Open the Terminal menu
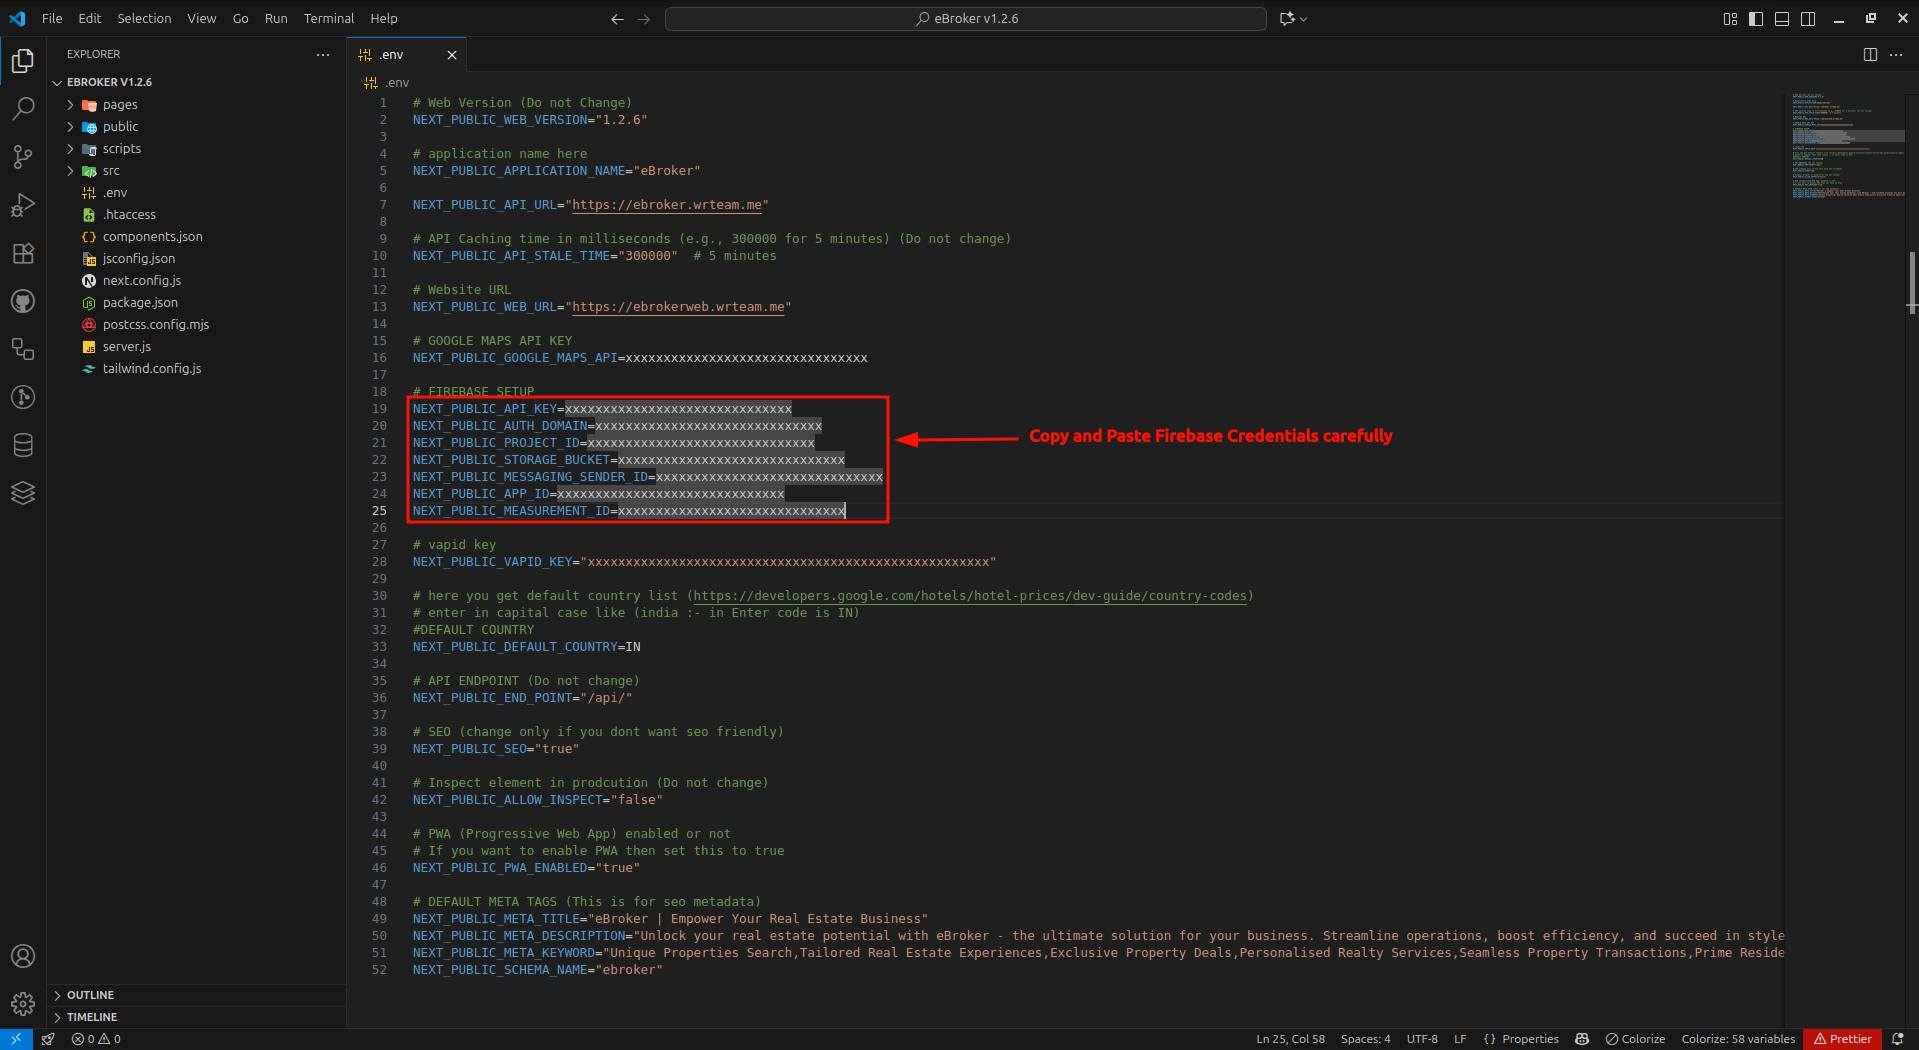The width and height of the screenshot is (1919, 1050). pyautogui.click(x=328, y=18)
